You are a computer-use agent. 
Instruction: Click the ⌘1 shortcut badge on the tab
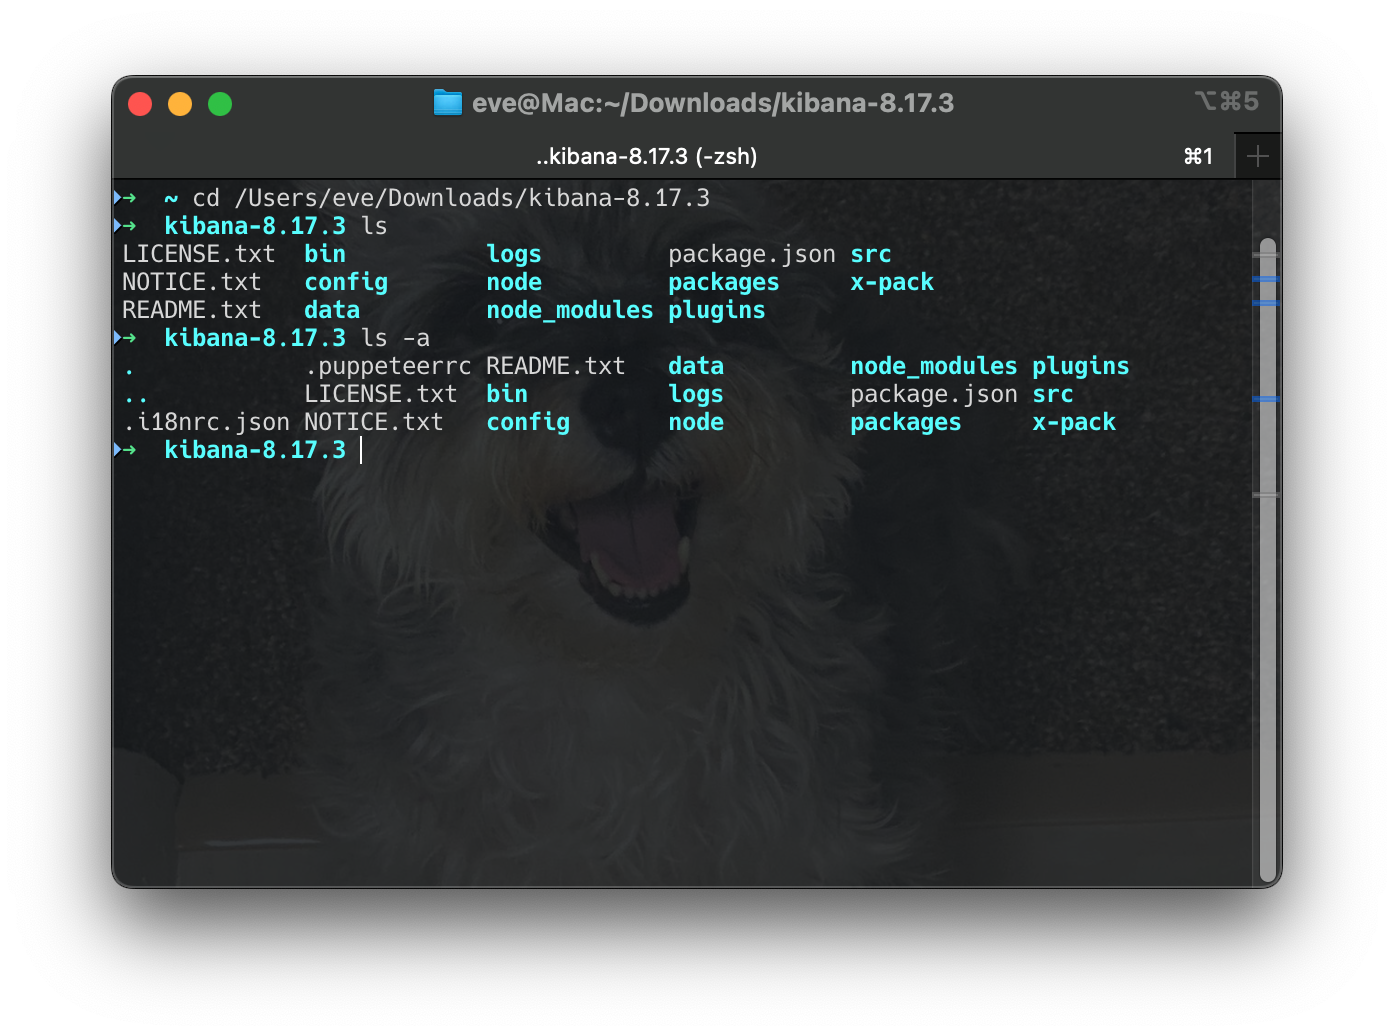click(x=1197, y=156)
